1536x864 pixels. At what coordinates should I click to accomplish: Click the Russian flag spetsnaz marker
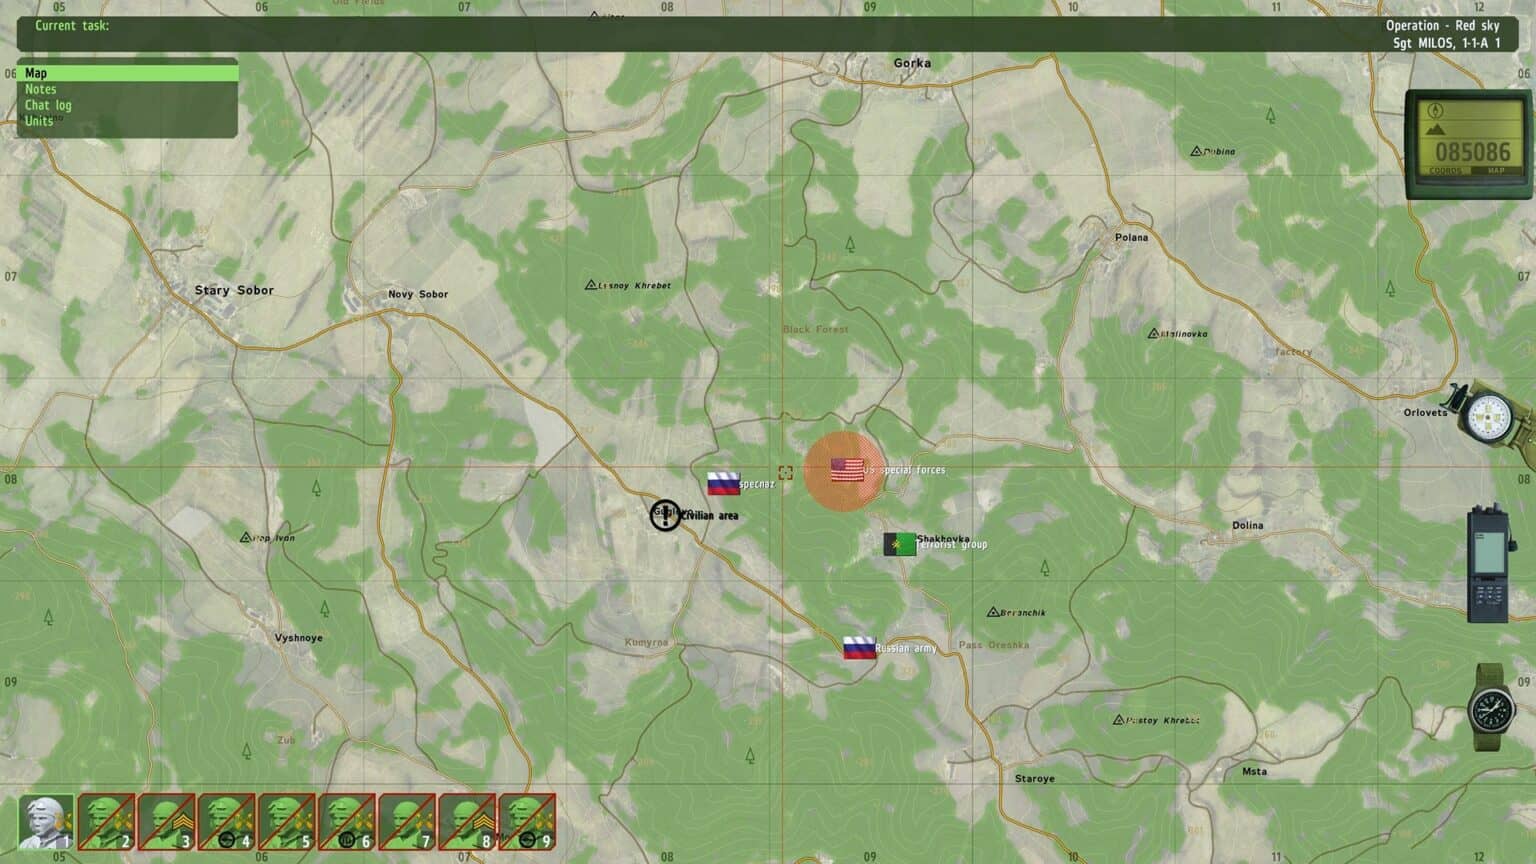(723, 484)
